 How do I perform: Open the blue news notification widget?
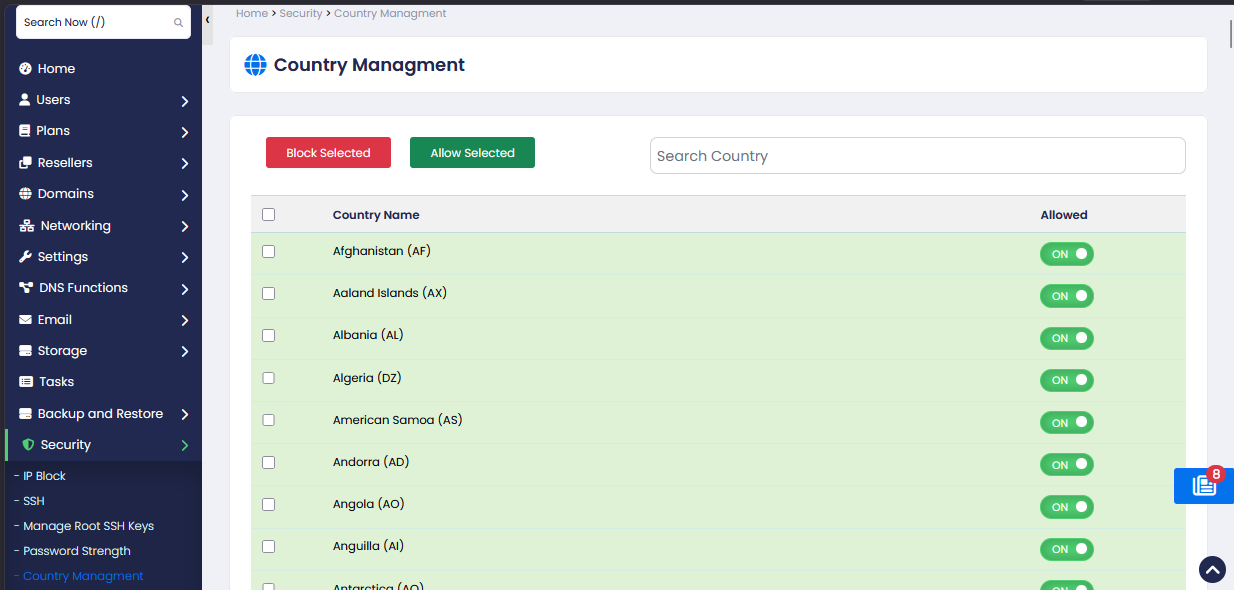tap(1204, 486)
